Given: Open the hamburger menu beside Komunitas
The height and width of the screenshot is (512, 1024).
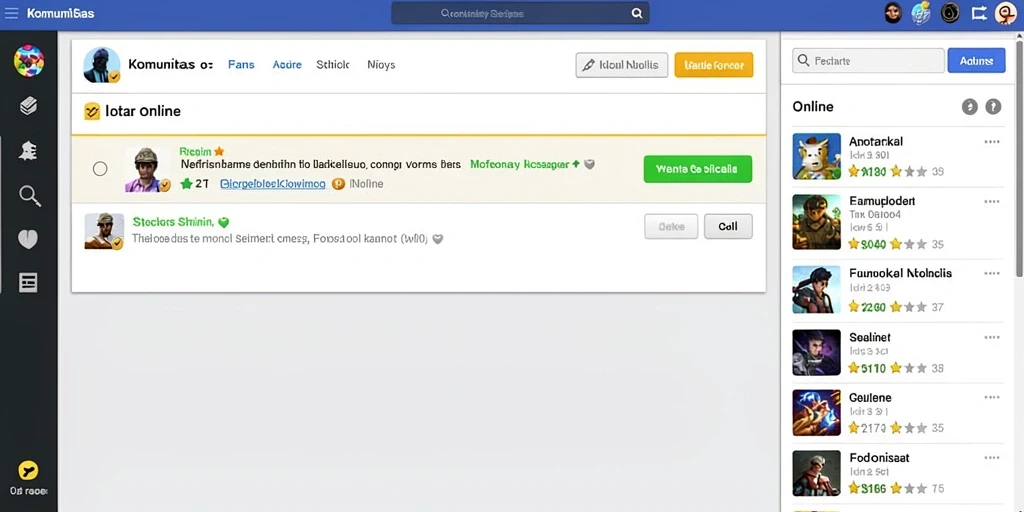Looking at the screenshot, I should [11, 13].
